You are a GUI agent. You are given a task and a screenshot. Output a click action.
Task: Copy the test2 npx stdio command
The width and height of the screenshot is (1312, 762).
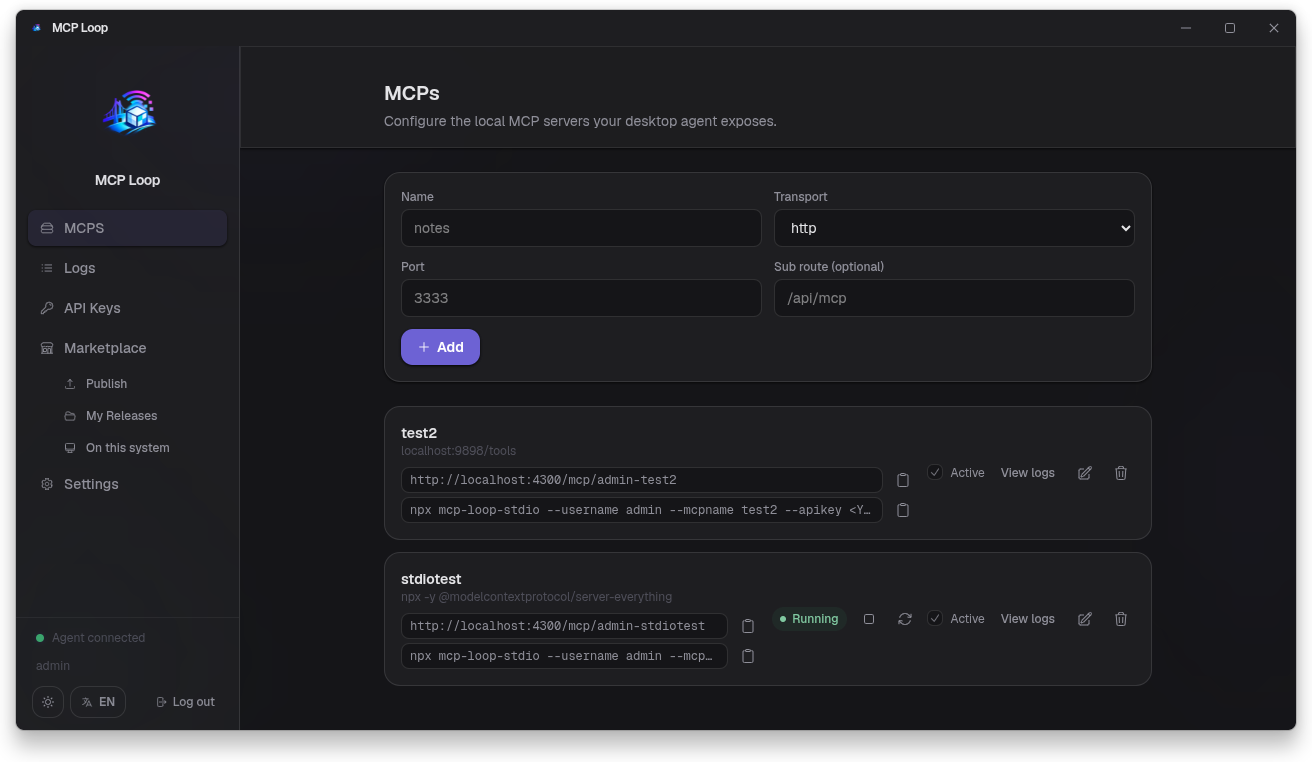[903, 510]
